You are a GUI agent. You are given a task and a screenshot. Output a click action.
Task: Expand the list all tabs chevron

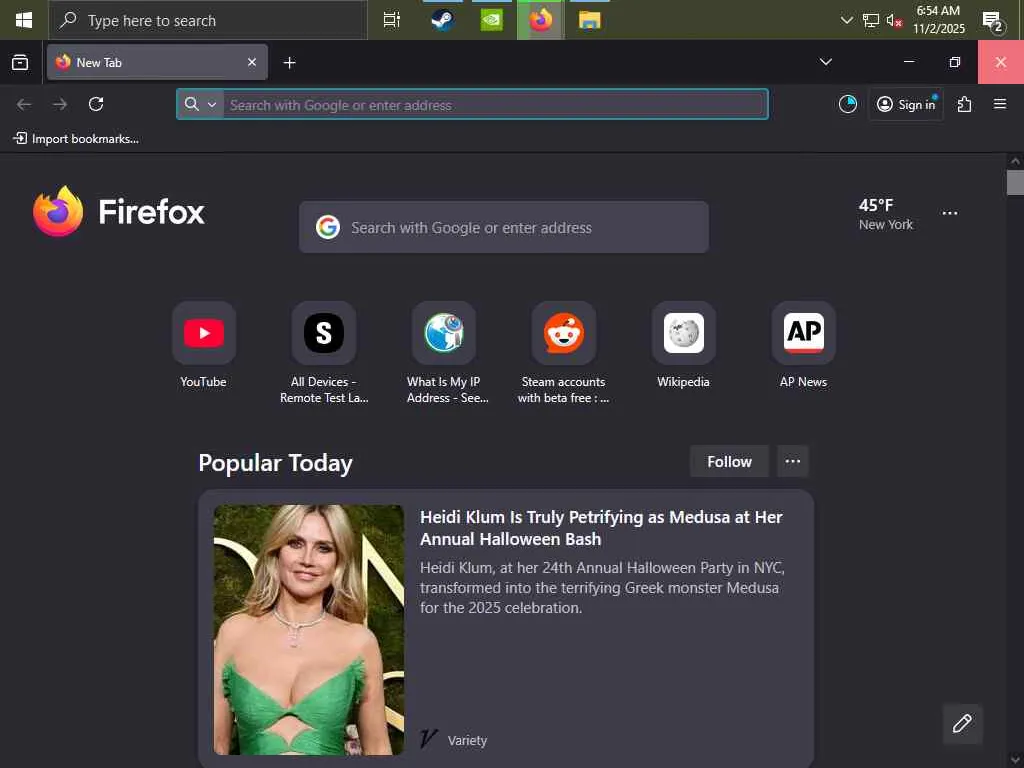click(825, 62)
